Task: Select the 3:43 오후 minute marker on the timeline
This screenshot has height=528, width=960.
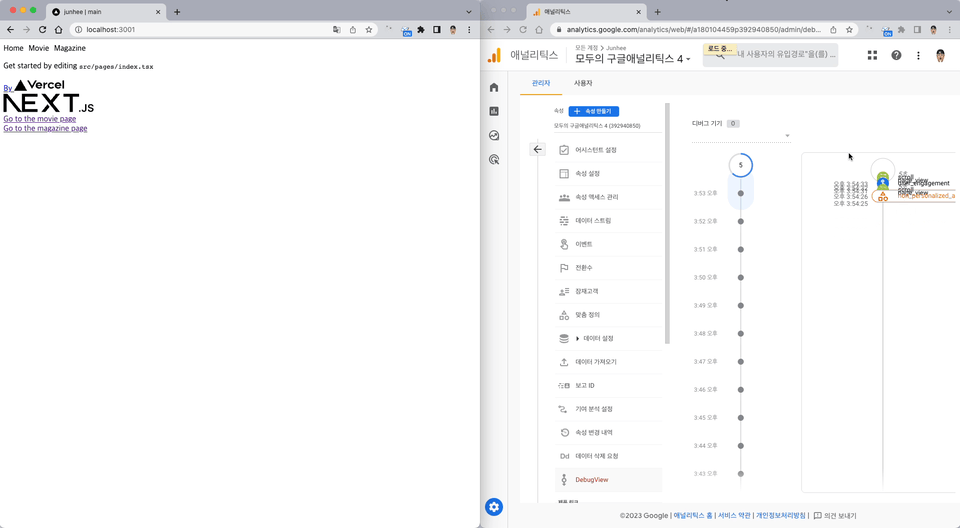Action: pyautogui.click(x=741, y=473)
